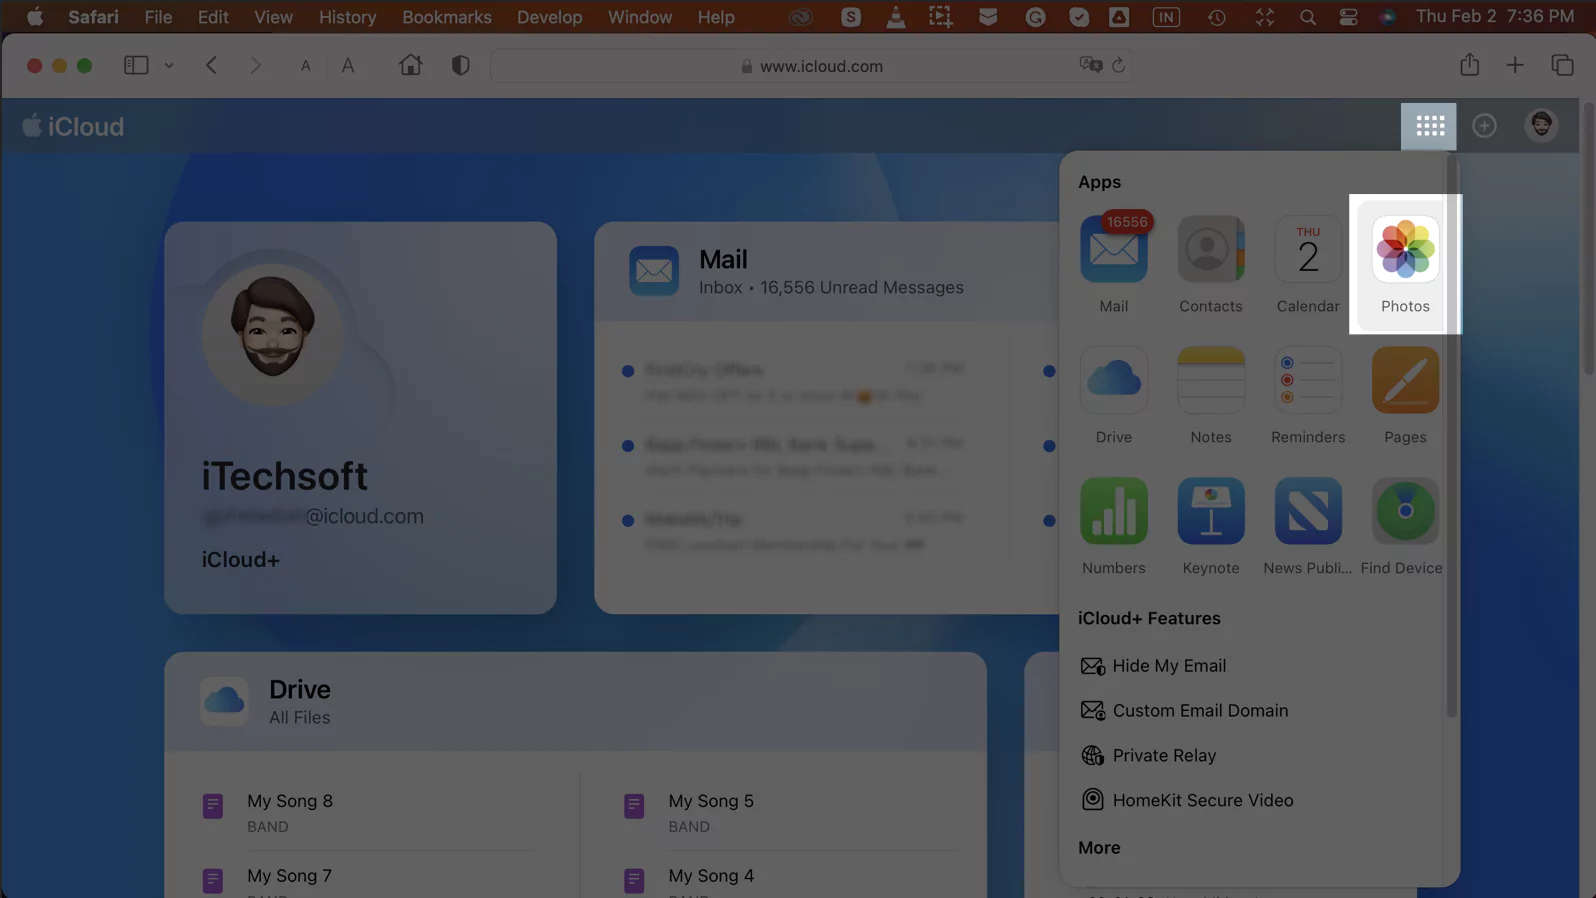This screenshot has height=898, width=1596.
Task: Click the iCloud plus create button
Action: pyautogui.click(x=1485, y=126)
